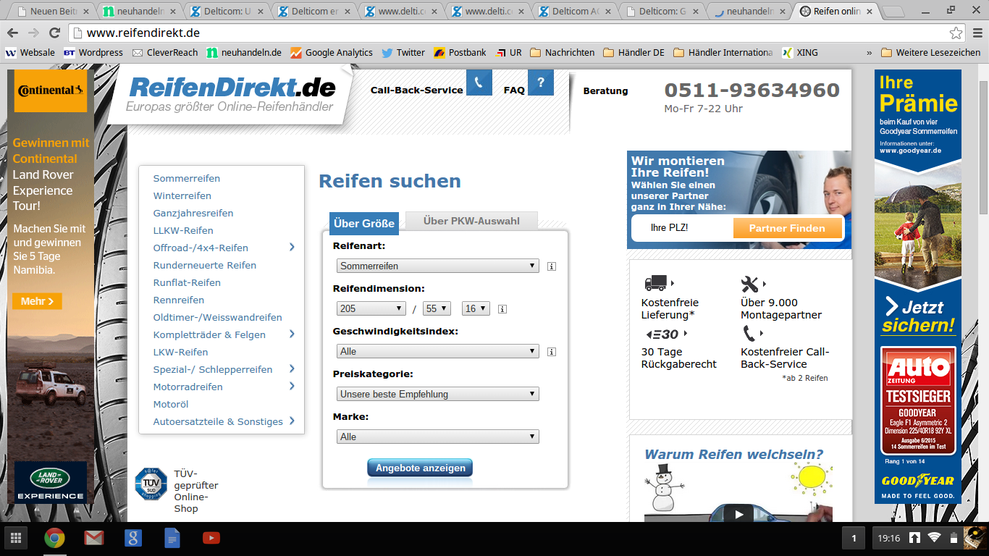Viewport: 989px width, 556px height.
Task: Click the delivery truck icon
Action: point(656,282)
